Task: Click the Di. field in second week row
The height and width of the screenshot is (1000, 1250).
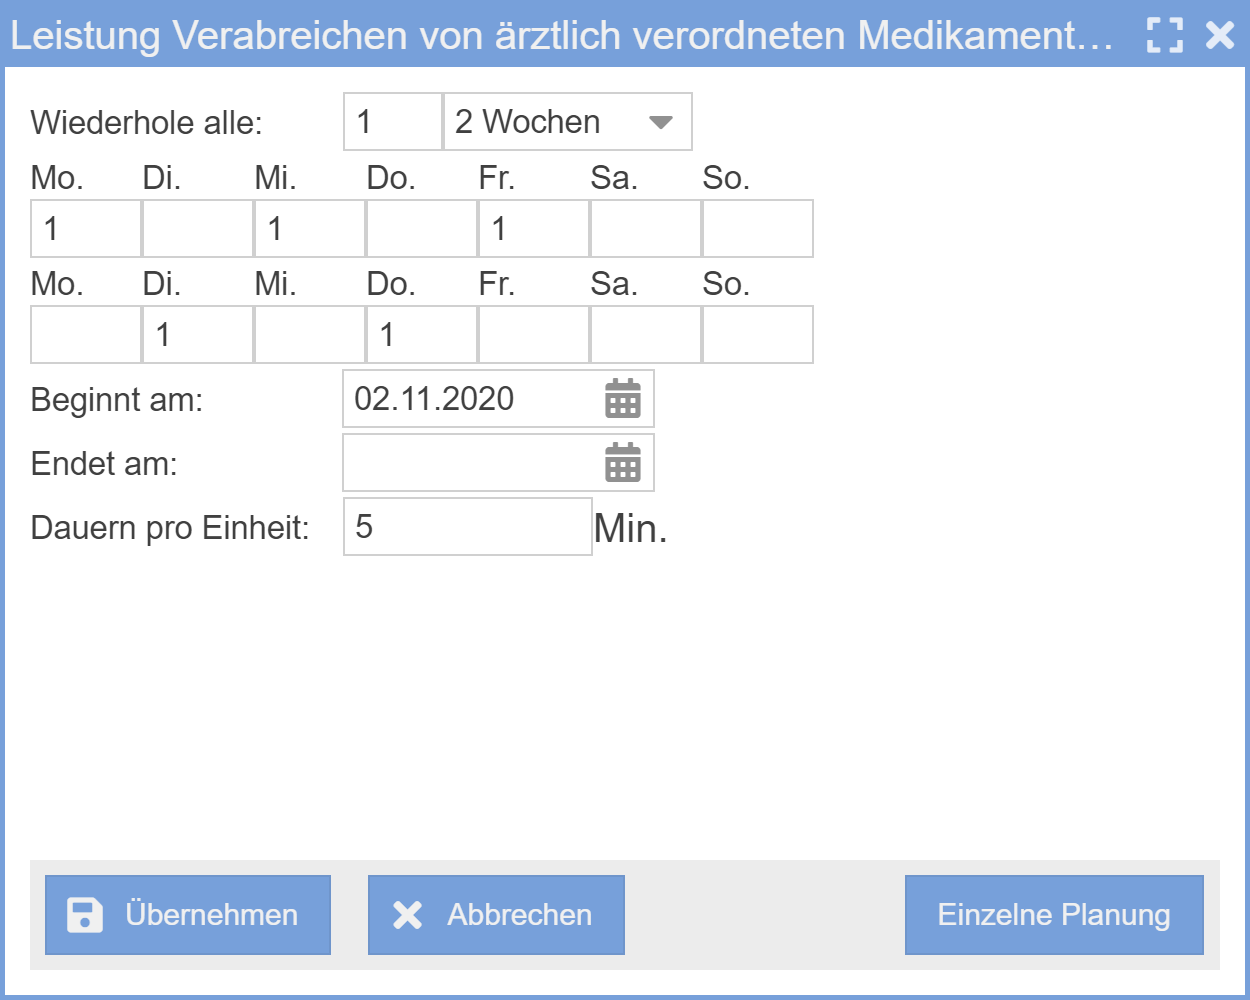Action: tap(197, 334)
